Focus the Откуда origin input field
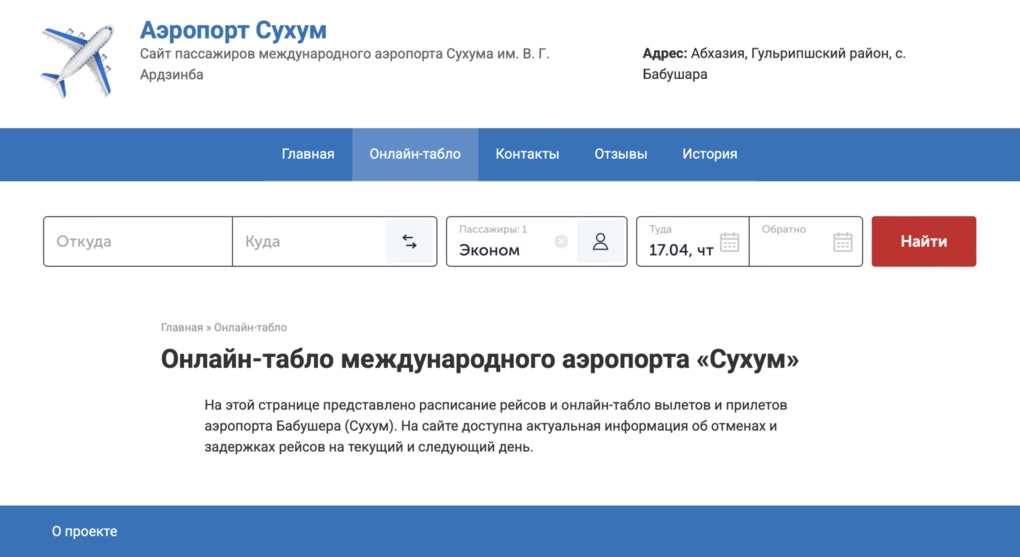Image resolution: width=1020 pixels, height=557 pixels. point(138,242)
